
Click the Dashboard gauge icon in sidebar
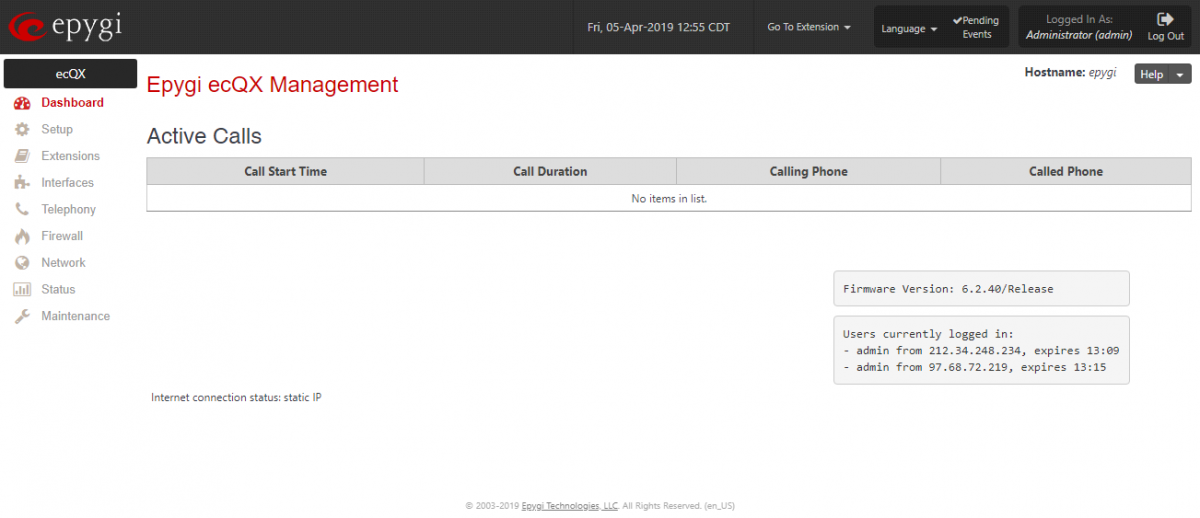click(22, 103)
